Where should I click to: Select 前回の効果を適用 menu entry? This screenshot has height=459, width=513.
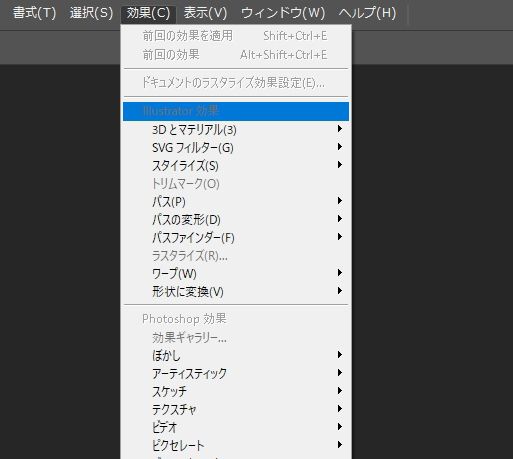point(236,36)
